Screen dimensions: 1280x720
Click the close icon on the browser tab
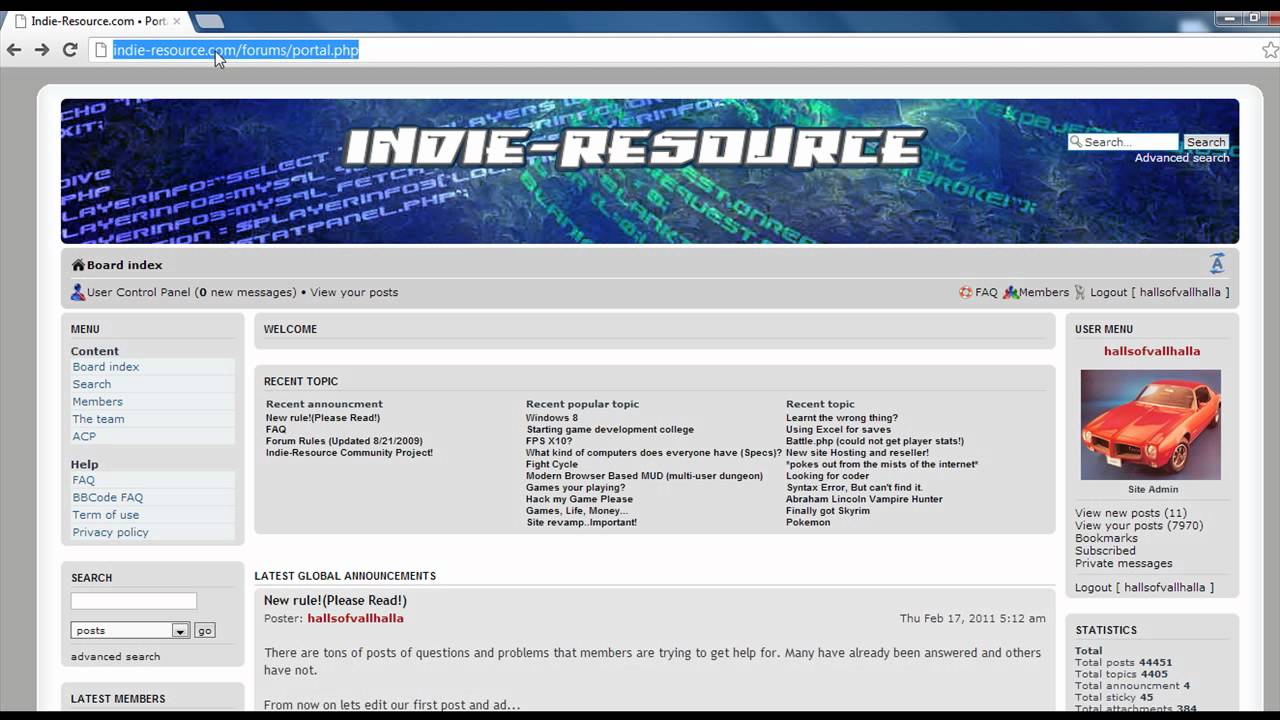[177, 21]
